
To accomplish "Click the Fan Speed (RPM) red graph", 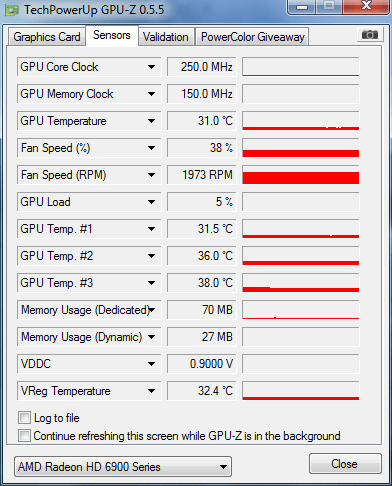I will [301, 175].
